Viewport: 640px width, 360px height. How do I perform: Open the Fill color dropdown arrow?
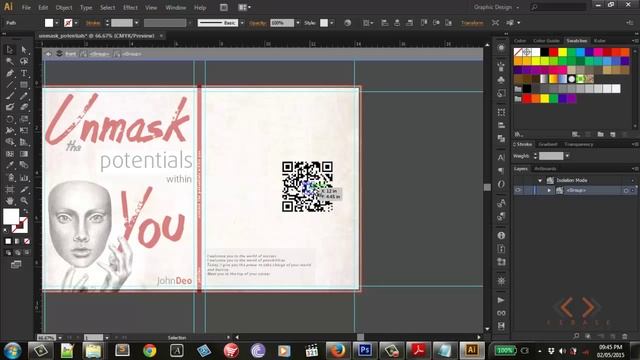coord(57,23)
